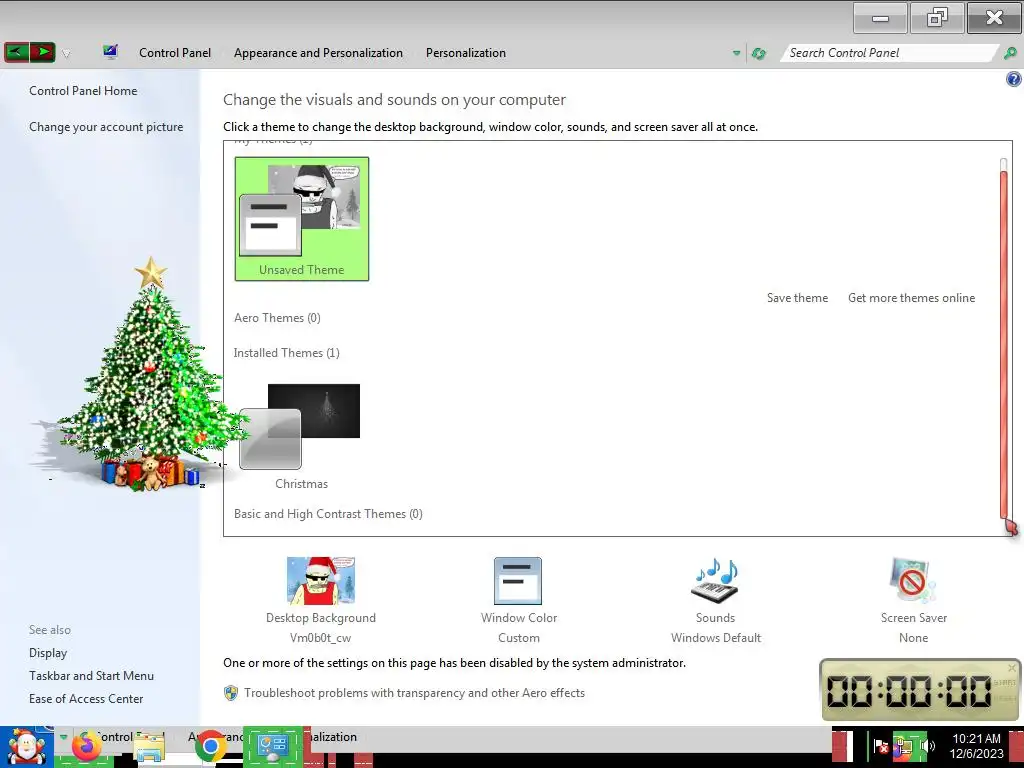Click the theme list vertical scrollbar
Screen dimensions: 1024x768
click(x=1004, y=344)
